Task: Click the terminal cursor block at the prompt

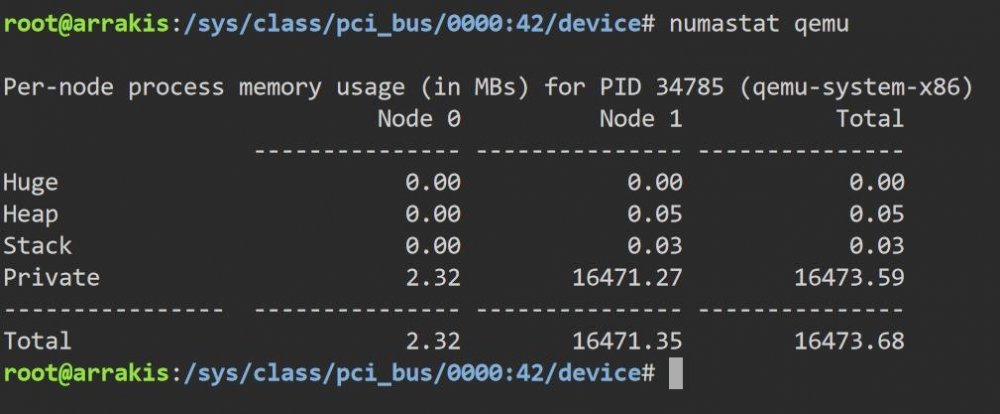Action: tap(675, 374)
